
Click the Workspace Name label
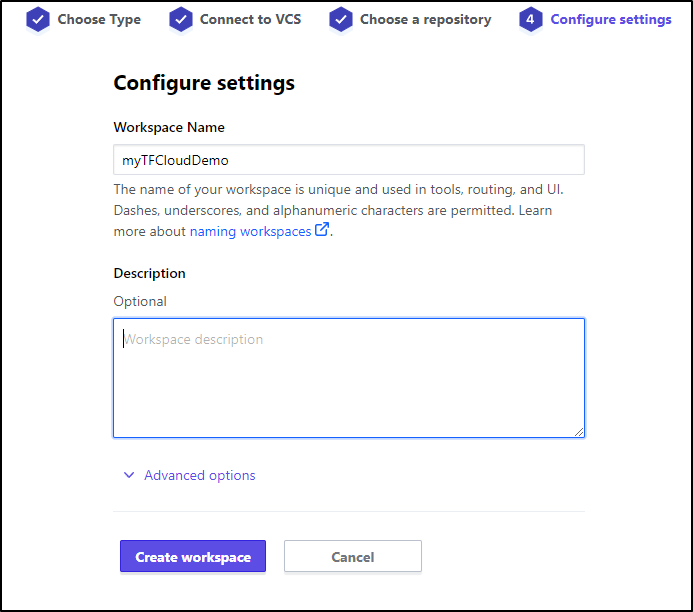(169, 127)
